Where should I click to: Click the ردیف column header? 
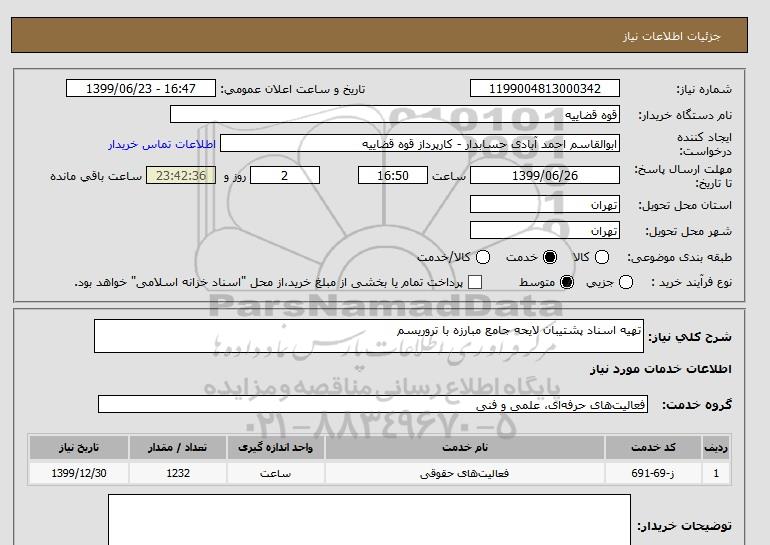click(716, 447)
